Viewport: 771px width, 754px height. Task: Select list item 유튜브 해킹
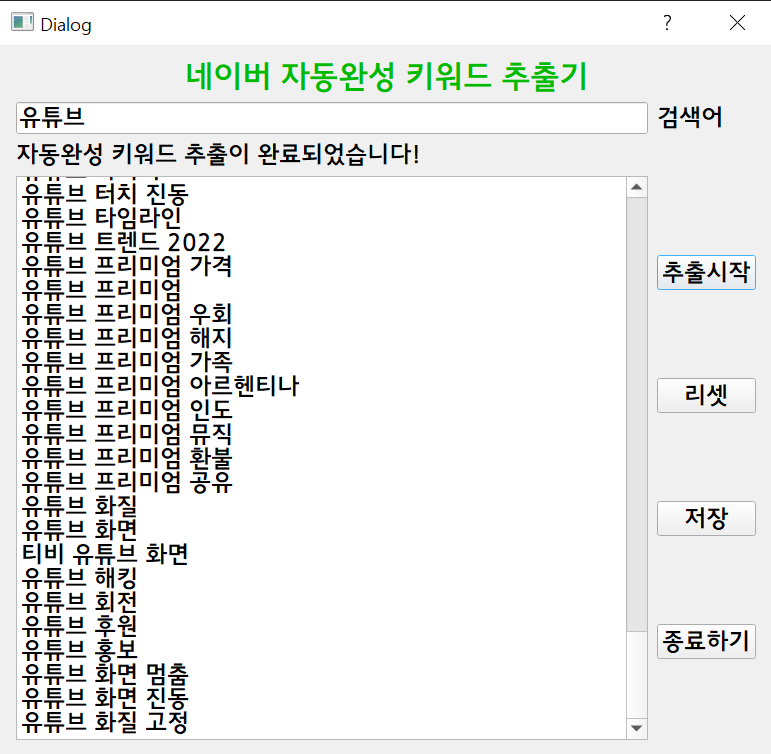(80, 578)
